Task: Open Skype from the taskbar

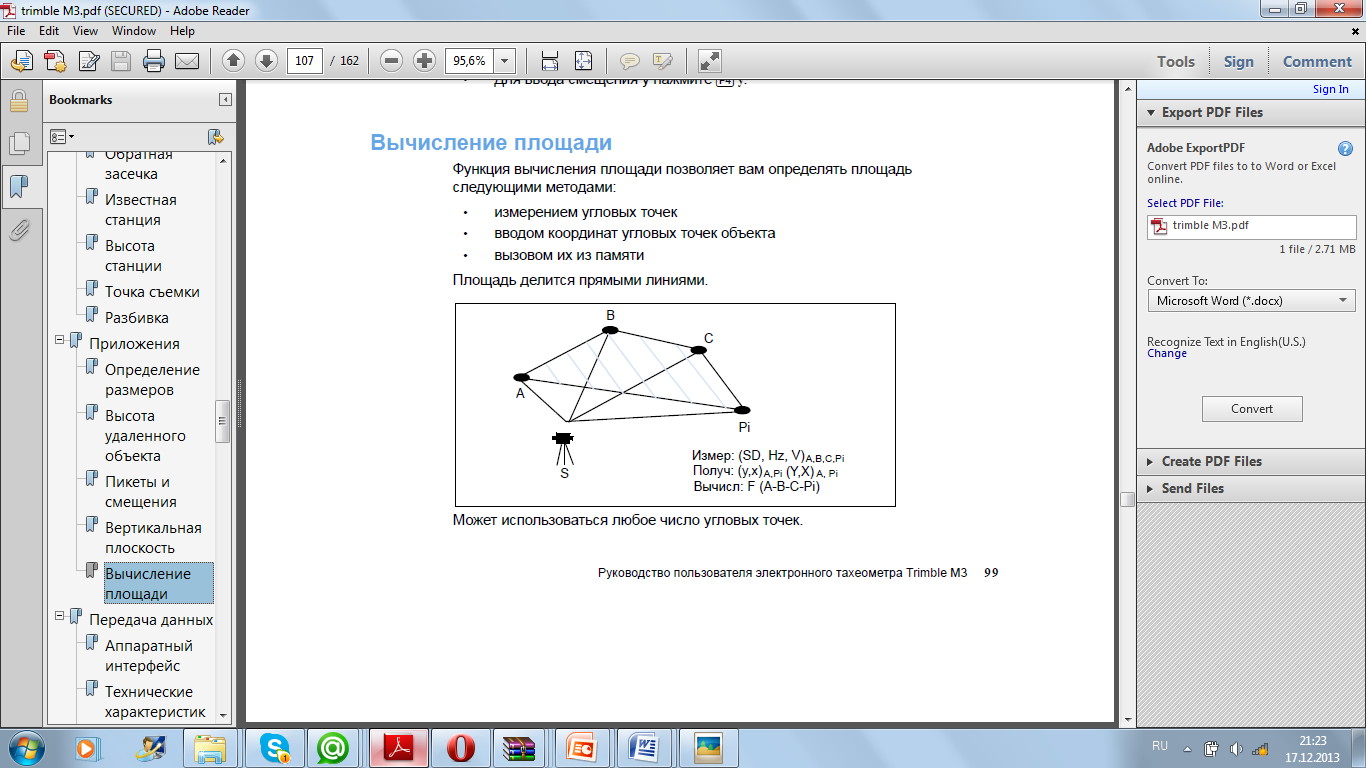Action: tap(274, 747)
